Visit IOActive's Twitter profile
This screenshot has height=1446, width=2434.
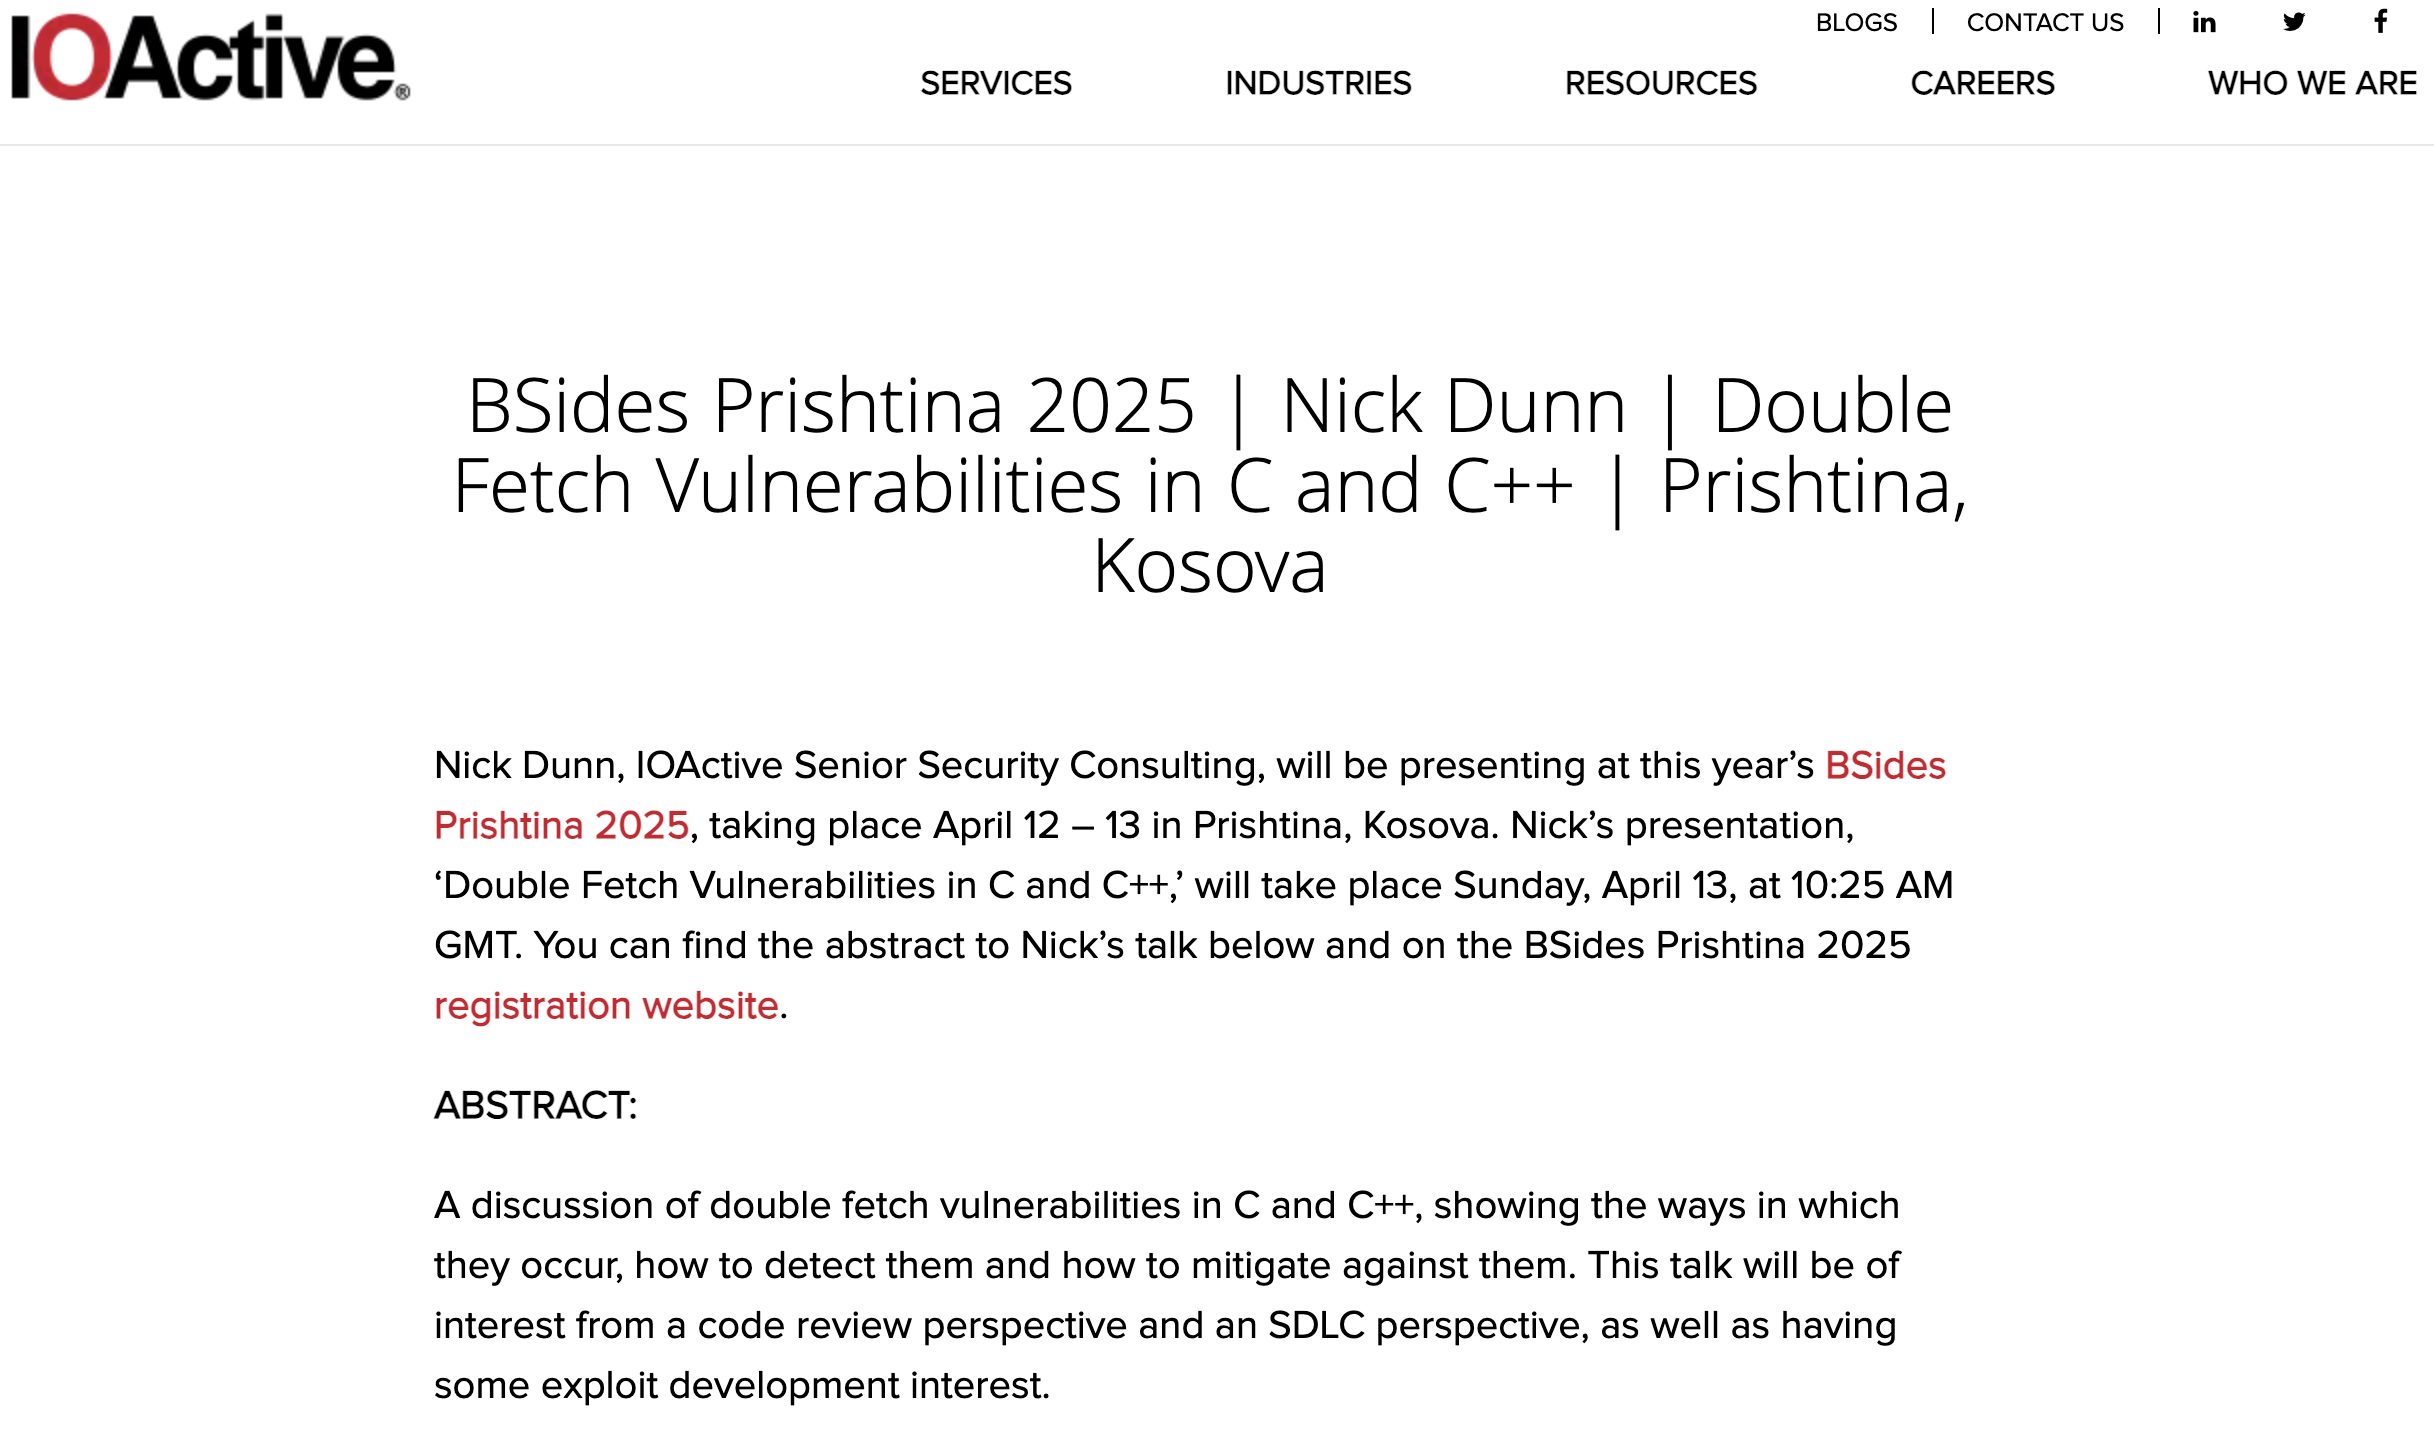click(x=2292, y=21)
